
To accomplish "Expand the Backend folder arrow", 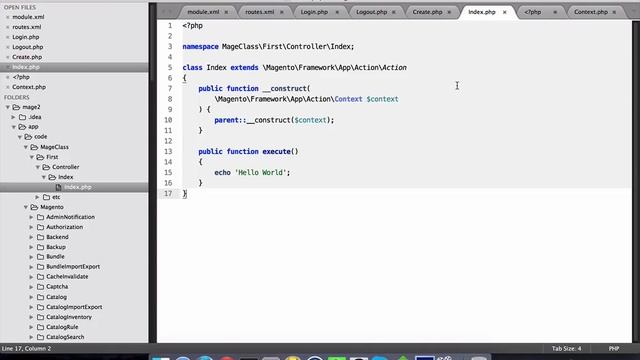I will pos(31,237).
